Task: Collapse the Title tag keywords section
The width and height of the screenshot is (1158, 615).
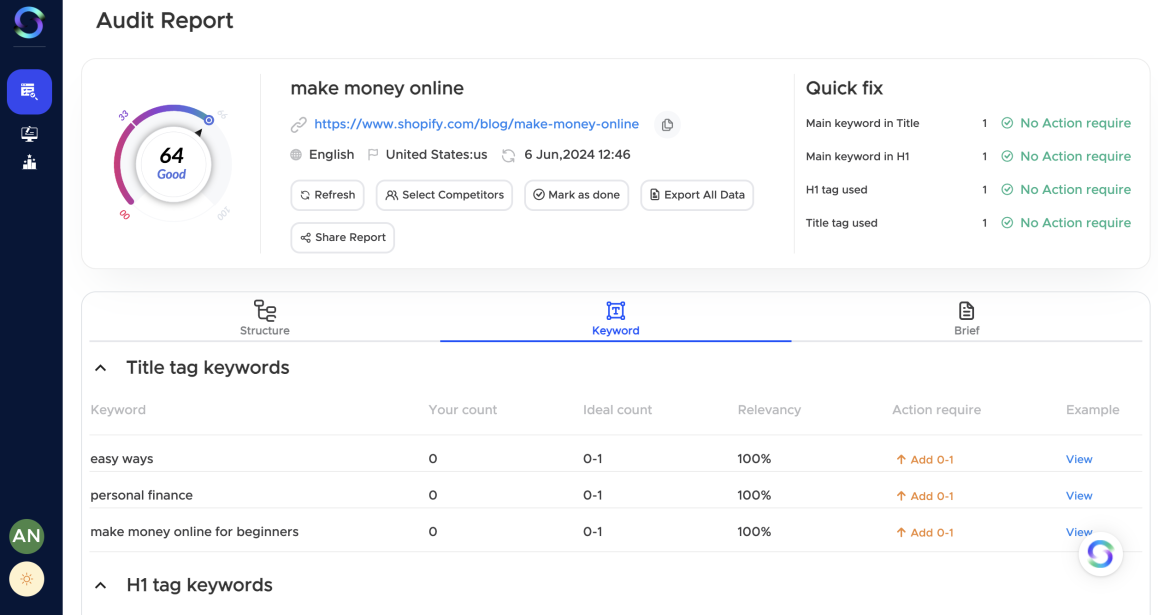Action: pos(100,368)
